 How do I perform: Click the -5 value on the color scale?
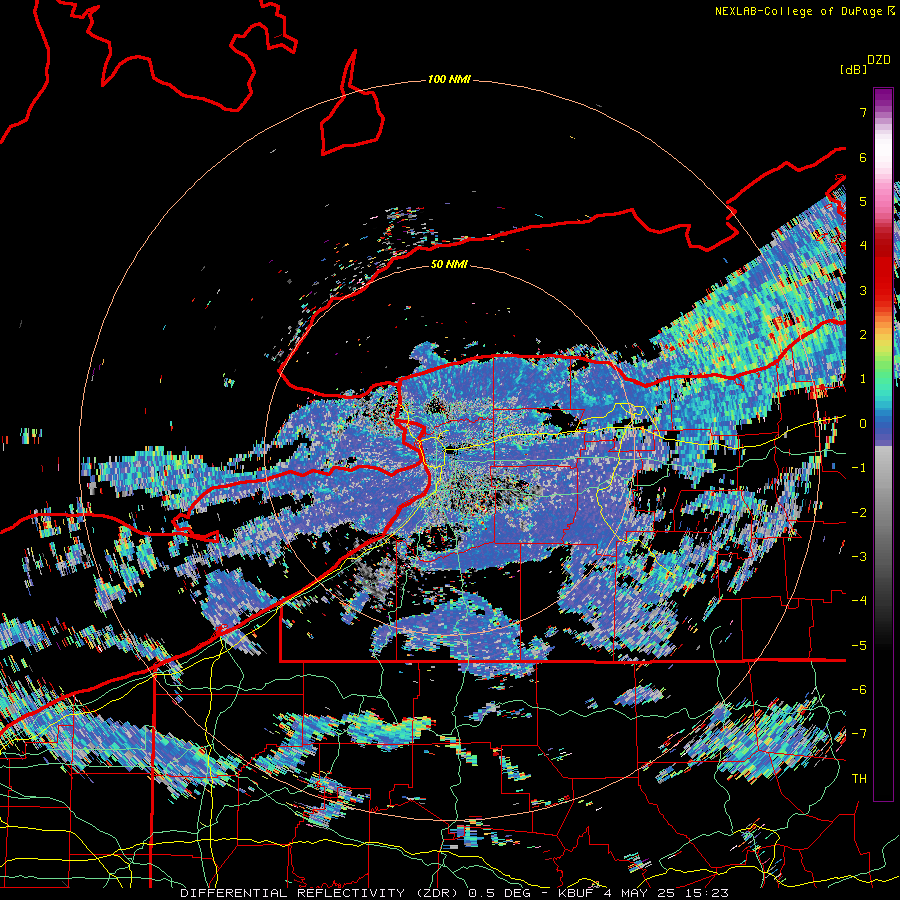pos(859,646)
